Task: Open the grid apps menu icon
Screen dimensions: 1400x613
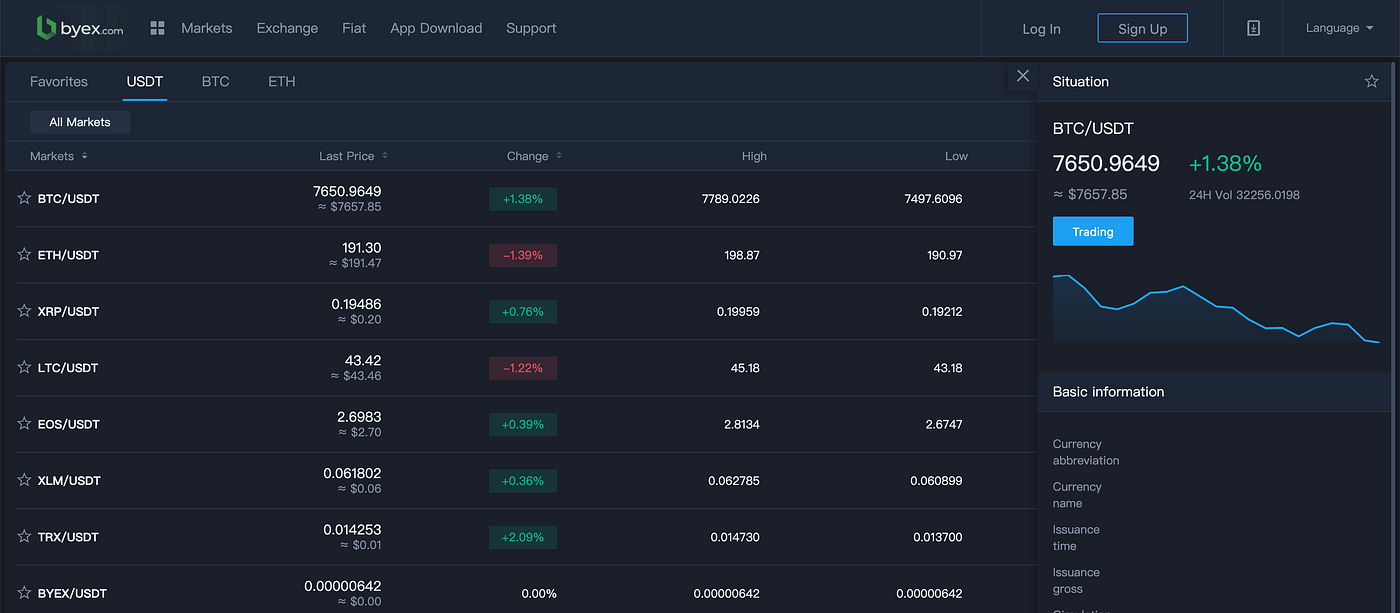Action: [x=157, y=28]
